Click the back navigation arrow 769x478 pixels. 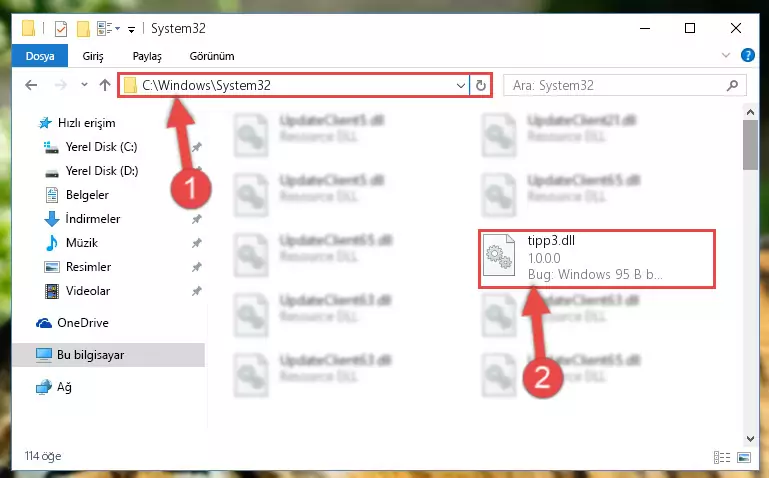pos(31,85)
